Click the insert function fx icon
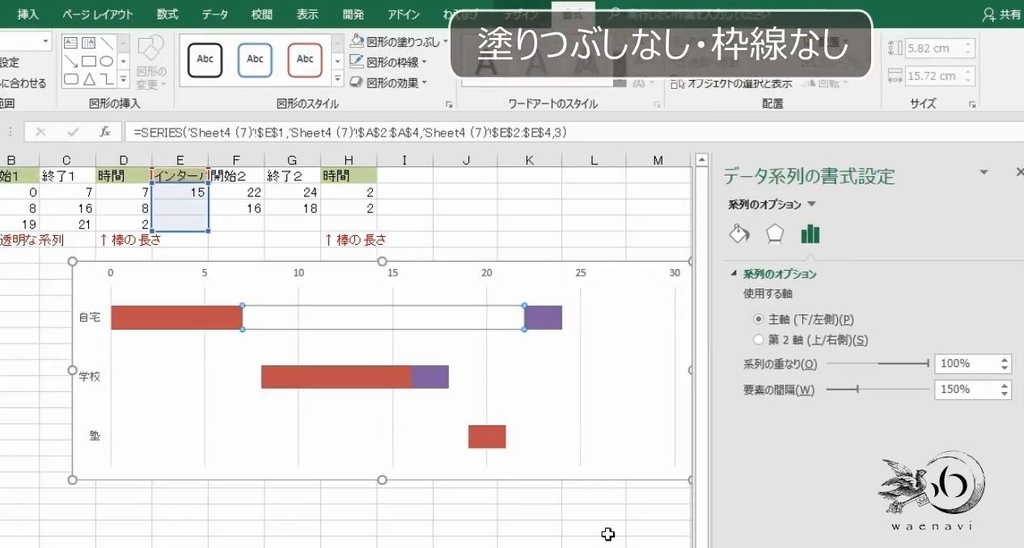 104,132
